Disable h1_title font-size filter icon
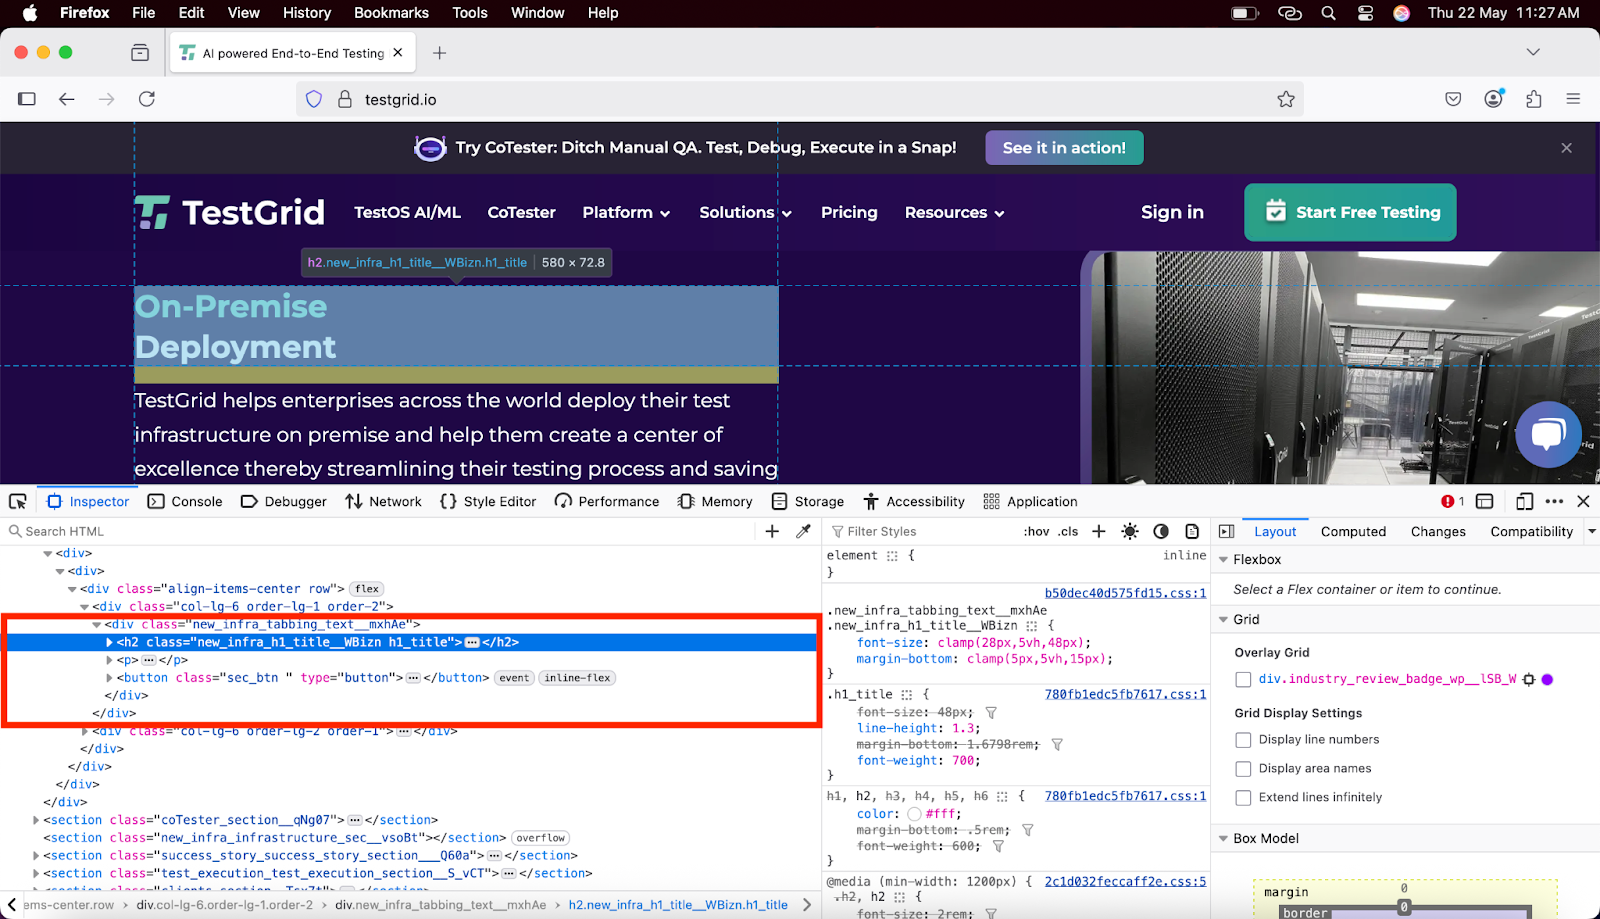The height and width of the screenshot is (919, 1600). [991, 713]
